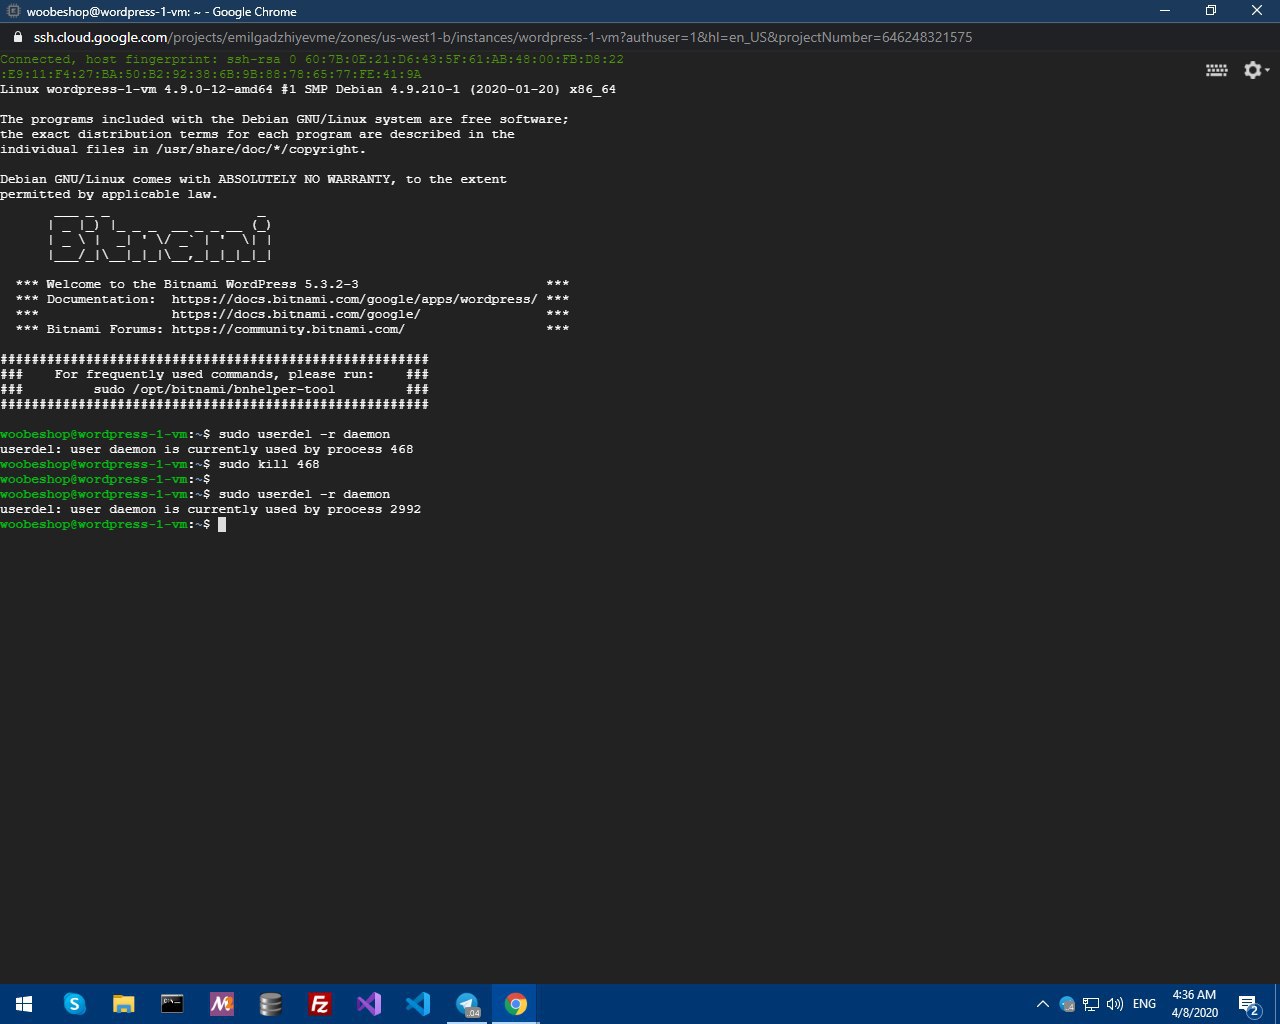Click 'currently used by process 2992' message

point(304,509)
